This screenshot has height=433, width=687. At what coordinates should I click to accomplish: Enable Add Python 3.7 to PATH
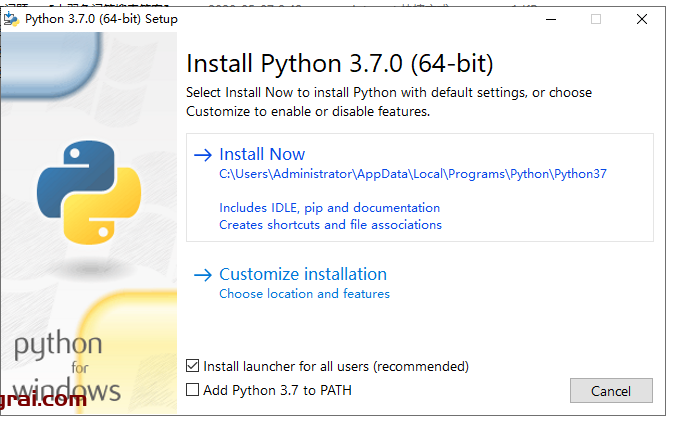(x=192, y=389)
